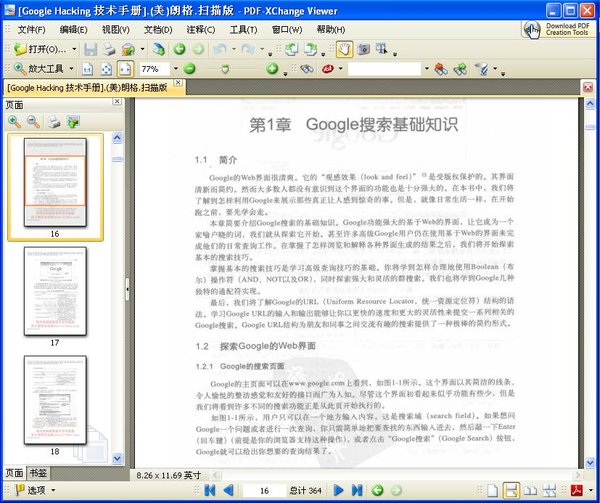Switch to the 书签 (Bookmarks) tab
This screenshot has width=600, height=503.
tap(37, 473)
